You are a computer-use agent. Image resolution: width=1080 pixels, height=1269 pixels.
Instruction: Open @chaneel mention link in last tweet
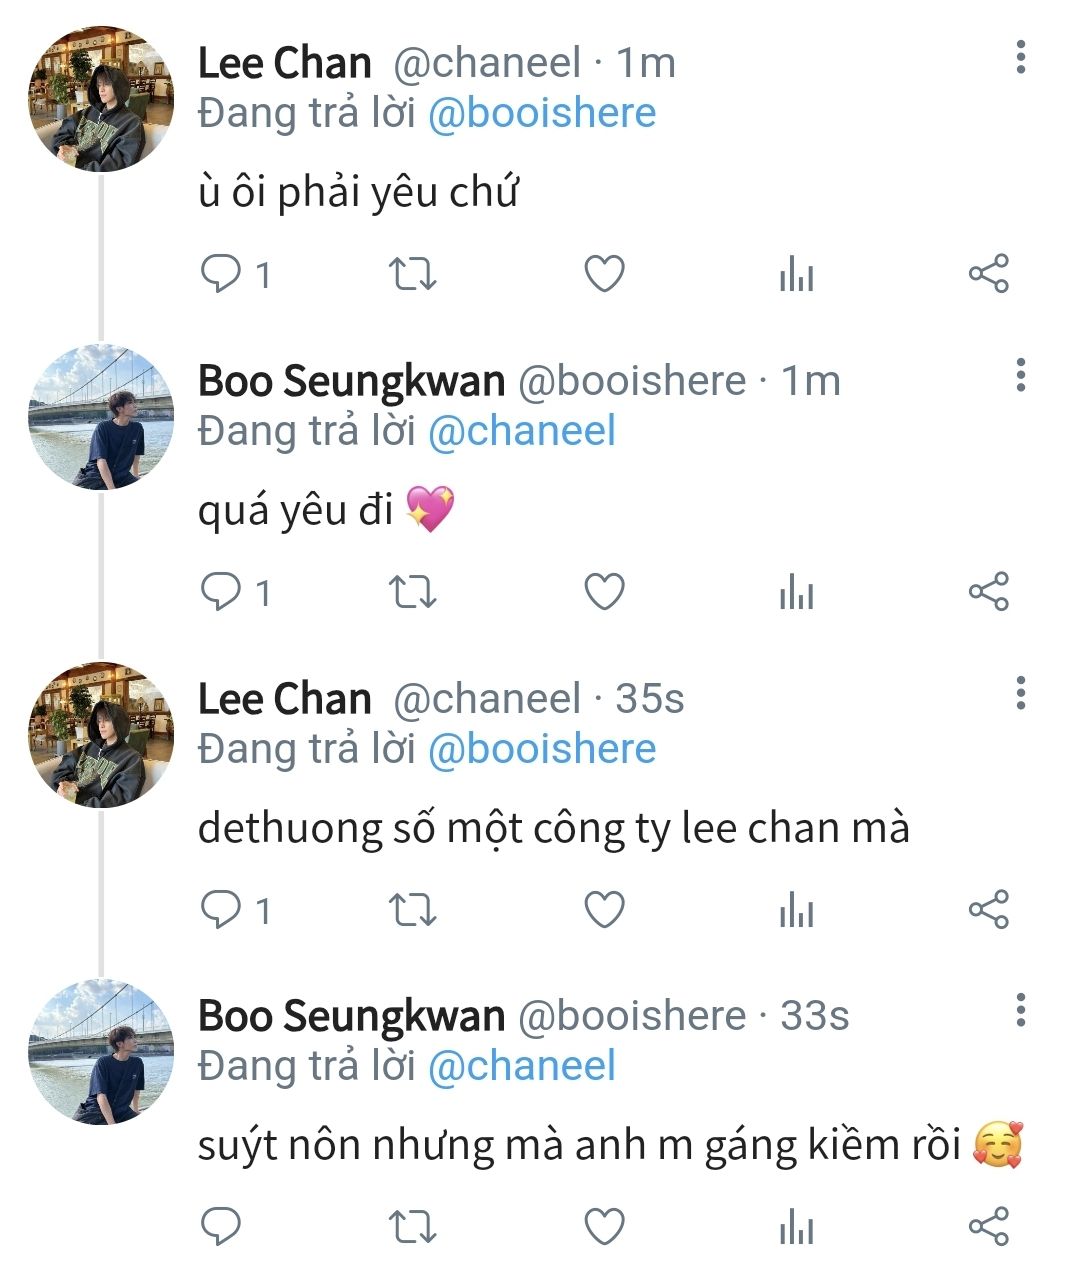[x=521, y=1066]
